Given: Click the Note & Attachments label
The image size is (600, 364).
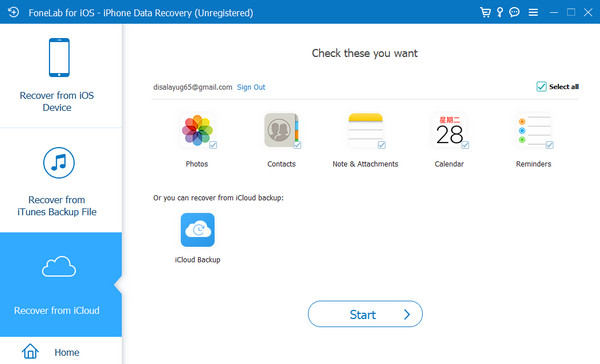Looking at the screenshot, I should pos(365,164).
